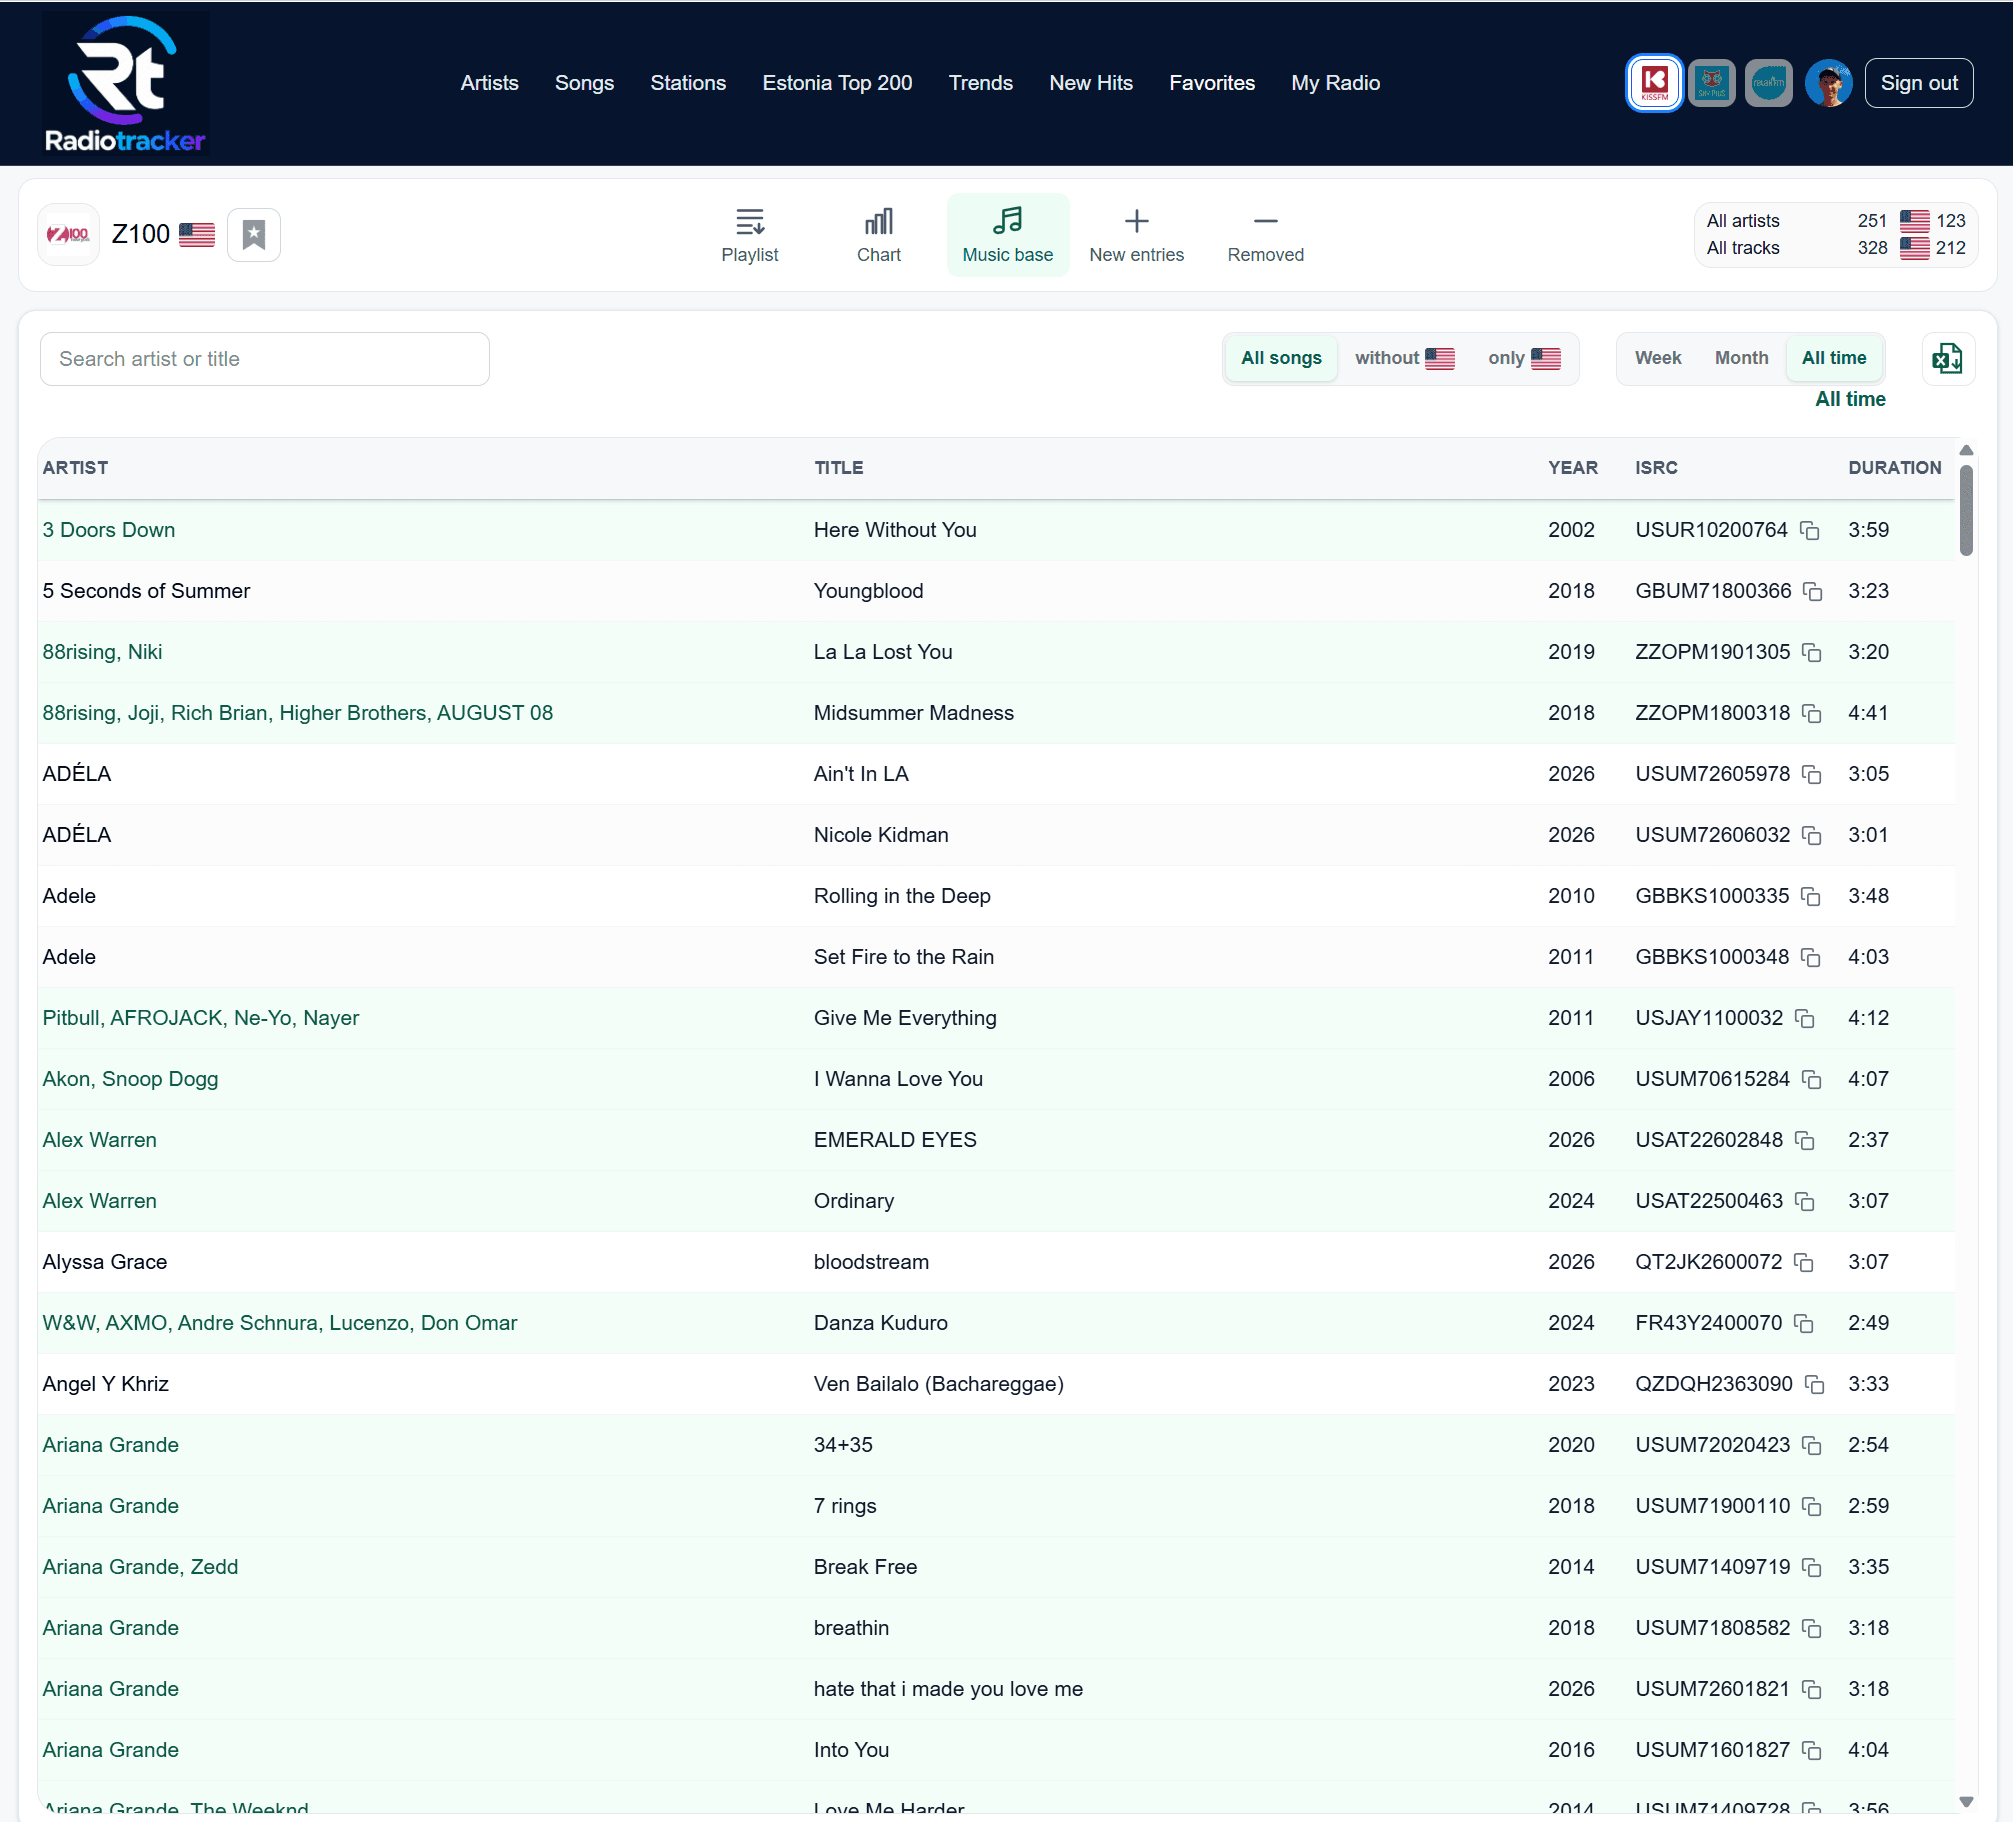The width and height of the screenshot is (2013, 1822).
Task: Go to Estonia Top 200
Action: (837, 83)
